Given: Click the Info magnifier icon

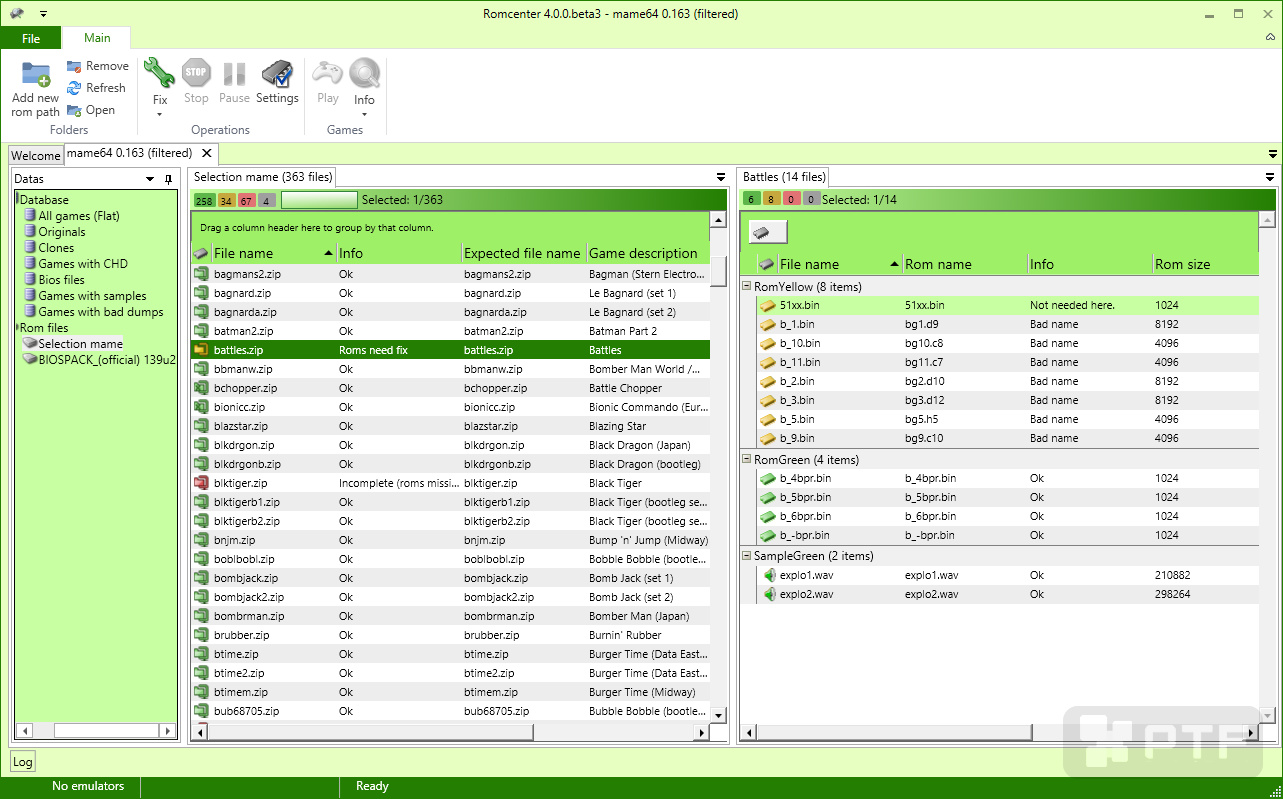Looking at the screenshot, I should point(364,74).
